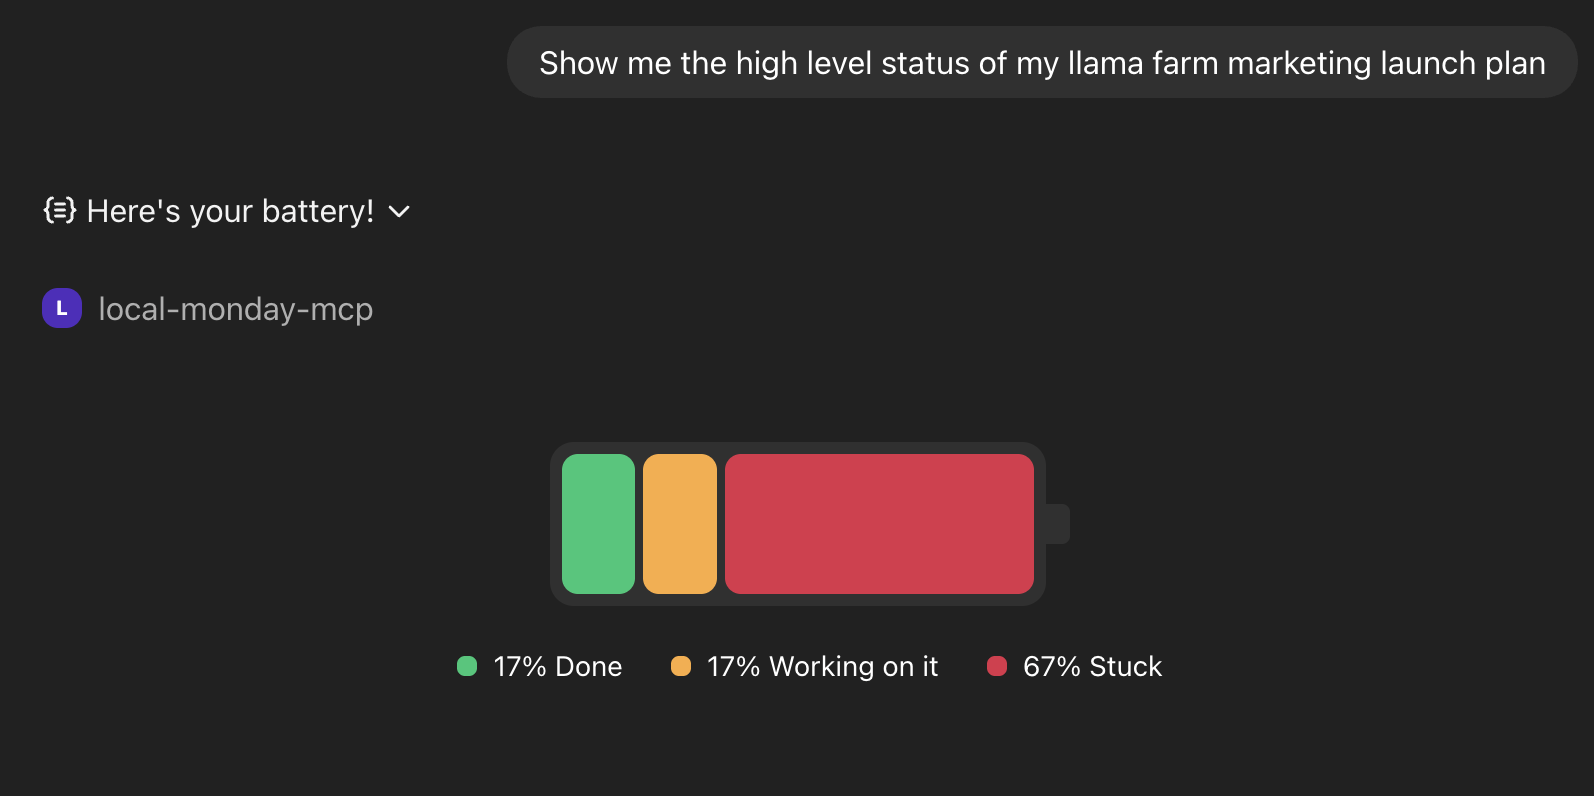Toggle the Working on it battery segment

[681, 523]
